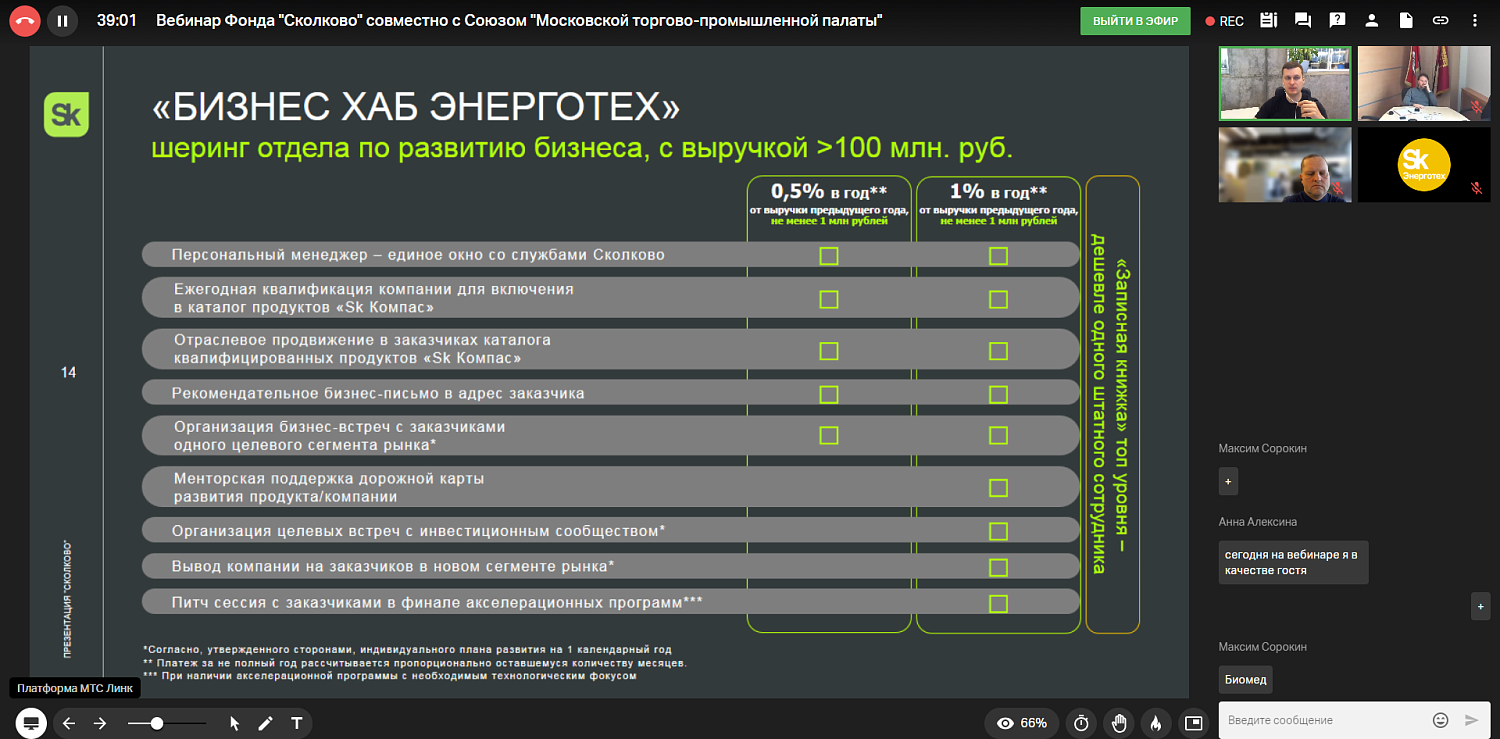Click the webinar title in top bar
This screenshot has width=1500, height=739.
(519, 21)
